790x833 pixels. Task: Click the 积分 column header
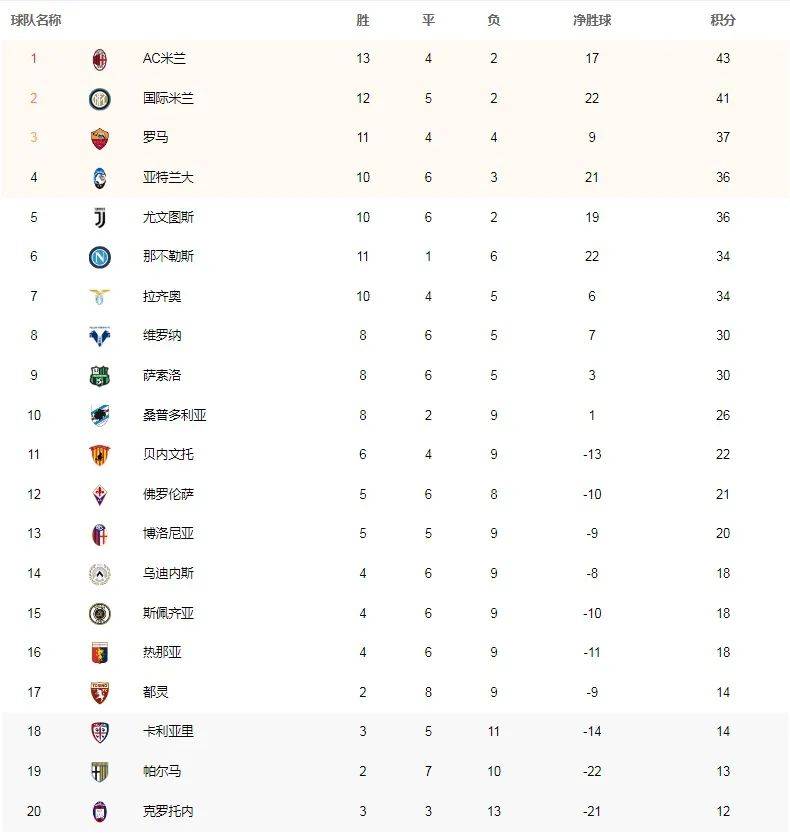tap(722, 20)
